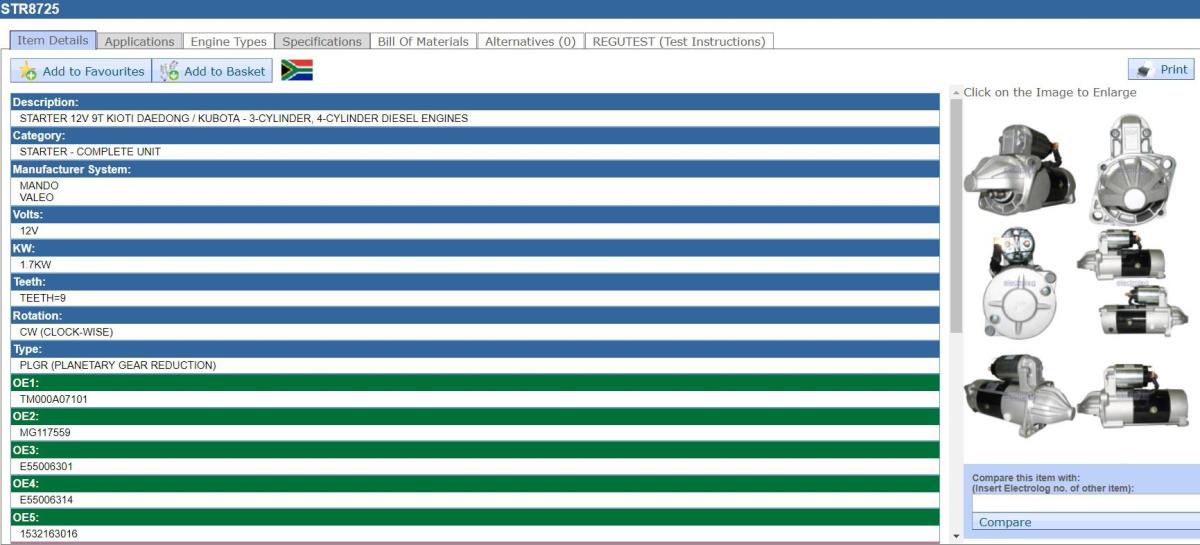Screen dimensions: 1200x545
Task: Open REGUTEST (Test Instructions) tab
Action: 679,42
